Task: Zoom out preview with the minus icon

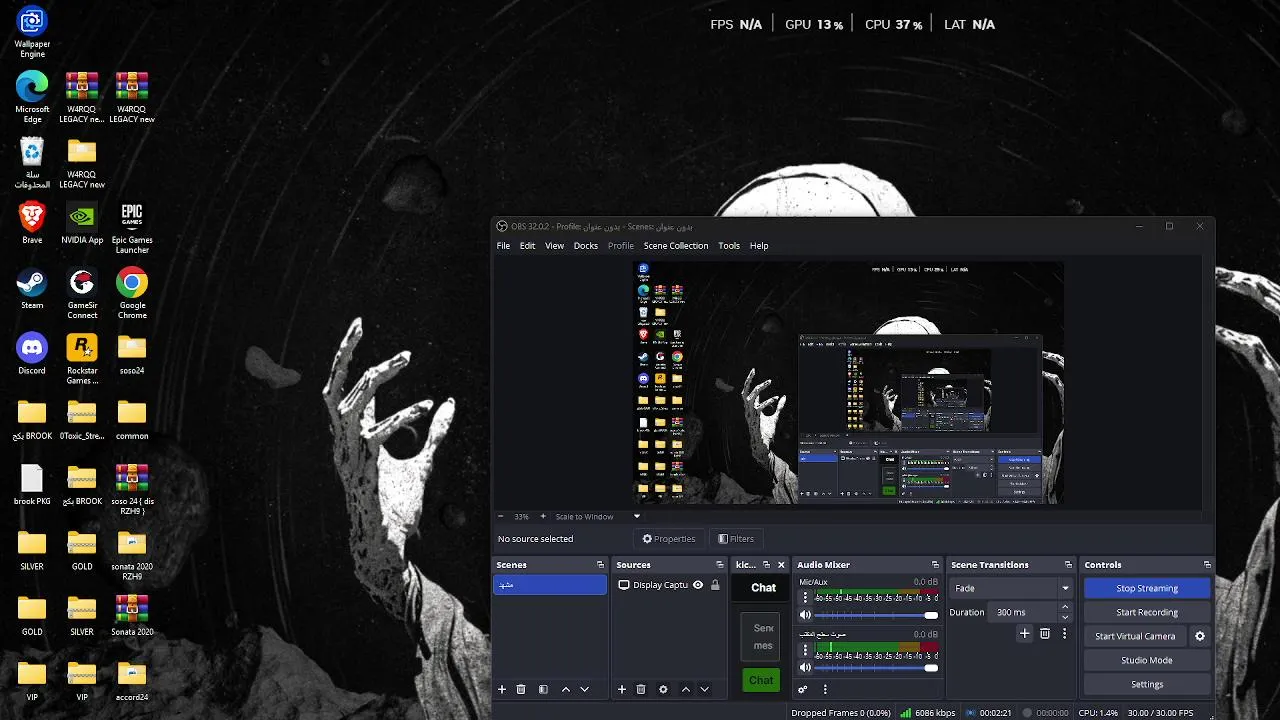Action: (502, 517)
